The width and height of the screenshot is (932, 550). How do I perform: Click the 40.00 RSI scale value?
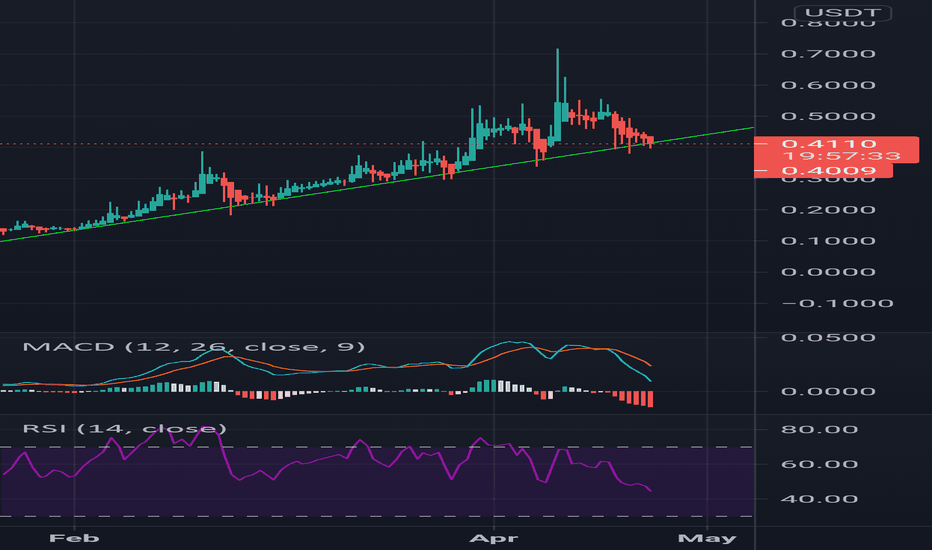coord(820,499)
